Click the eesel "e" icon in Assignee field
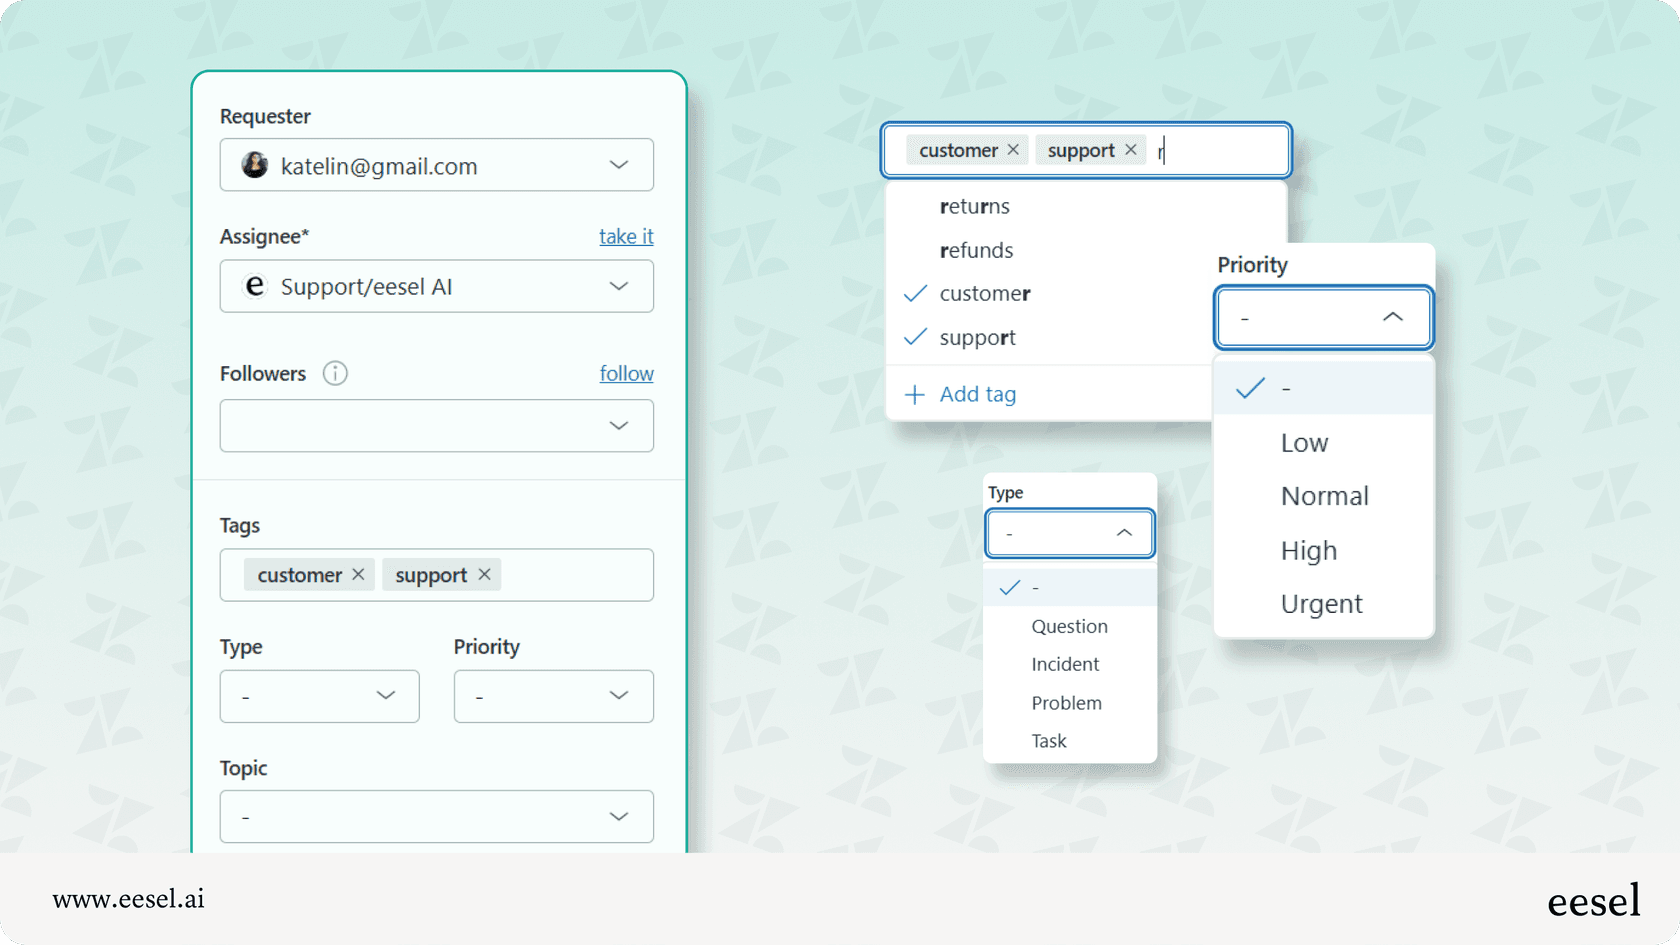This screenshot has width=1680, height=945. click(x=255, y=286)
